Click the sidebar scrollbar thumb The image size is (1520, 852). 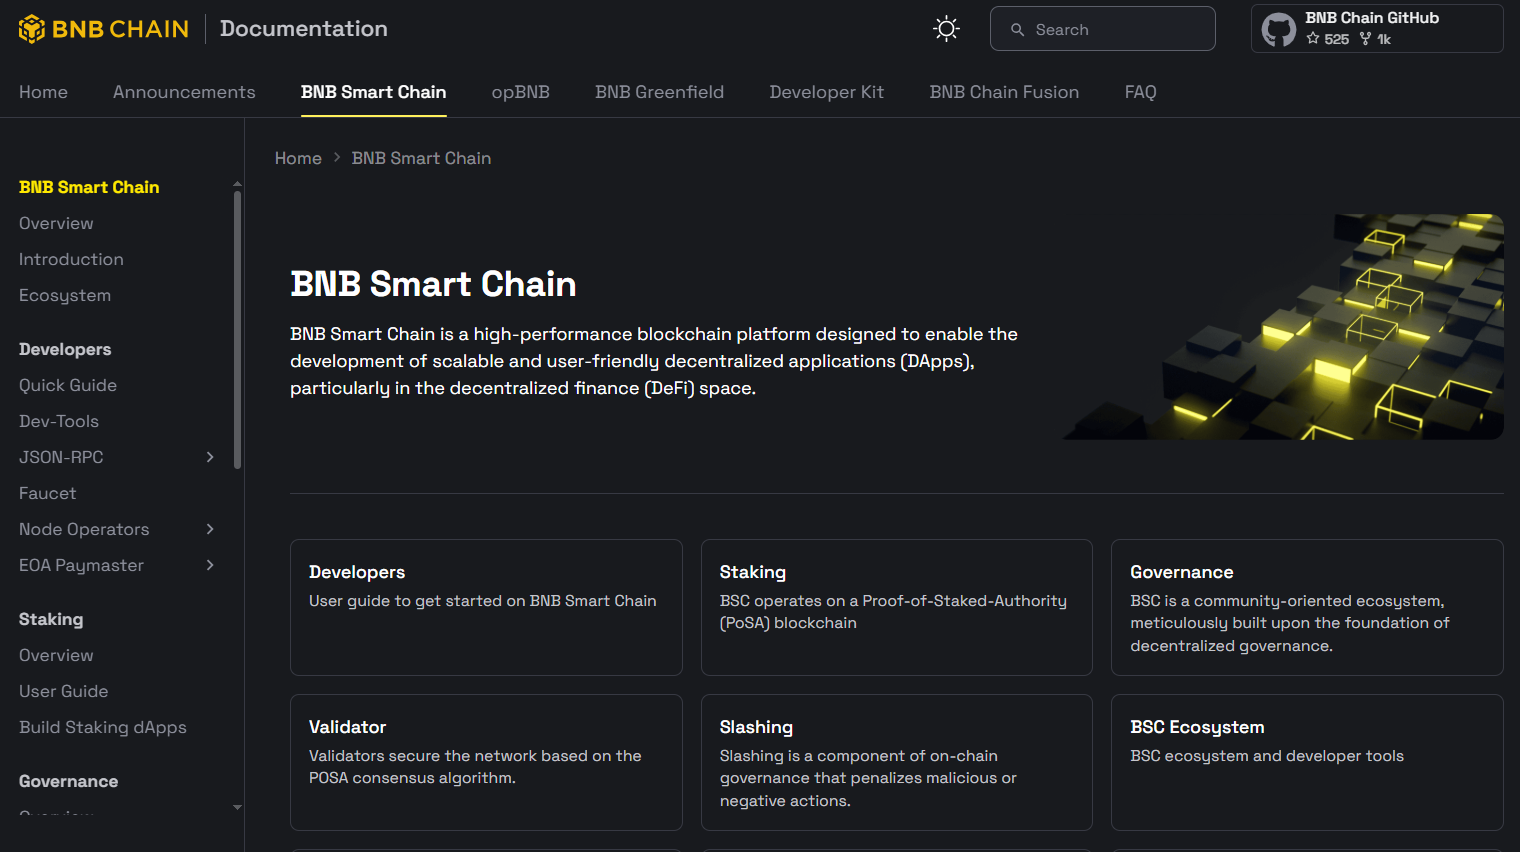(x=237, y=329)
